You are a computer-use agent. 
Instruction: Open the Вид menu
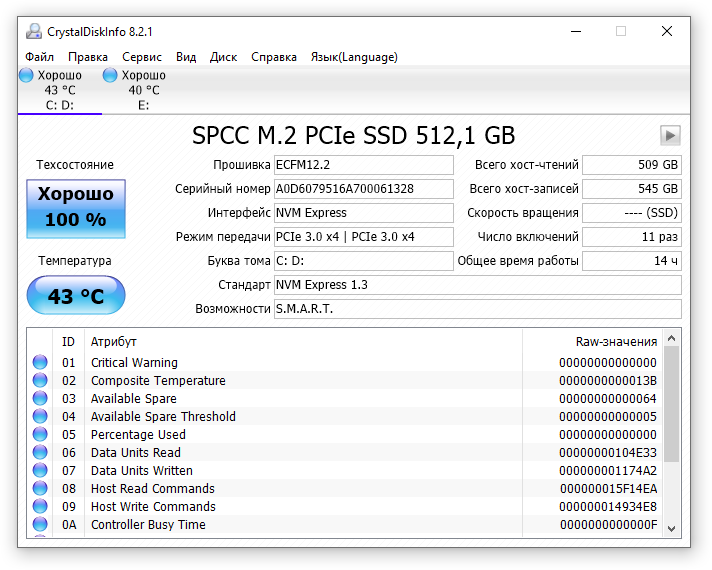[186, 57]
